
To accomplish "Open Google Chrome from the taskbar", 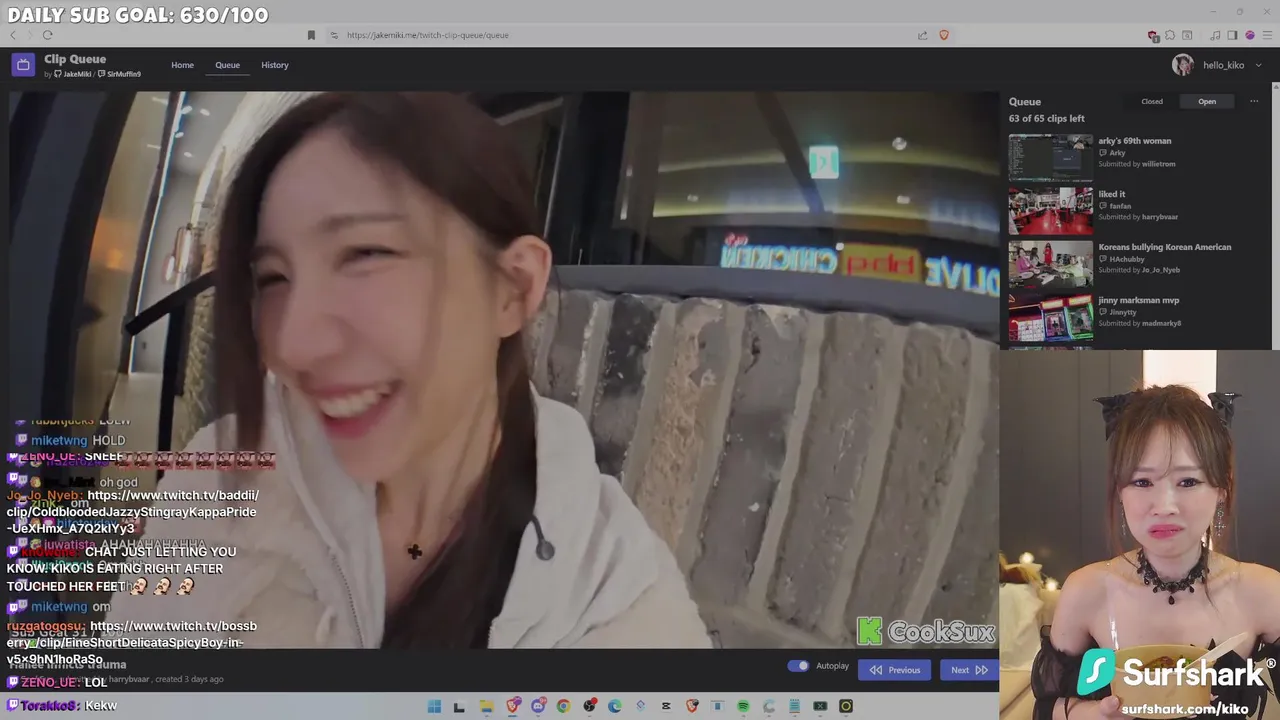I will 564,706.
